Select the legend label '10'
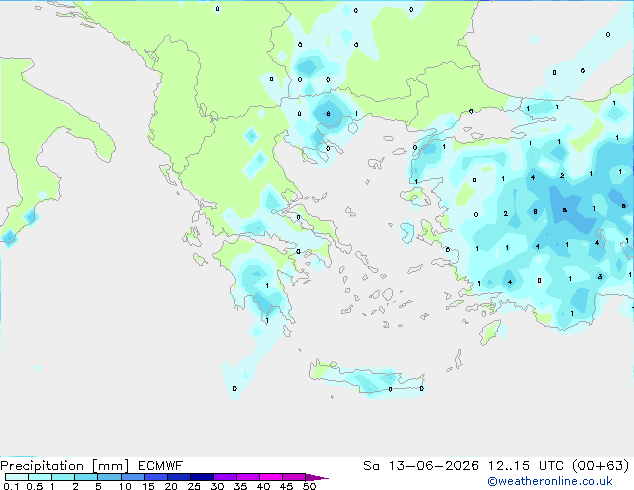This screenshot has height=490, width=634. tap(125, 486)
